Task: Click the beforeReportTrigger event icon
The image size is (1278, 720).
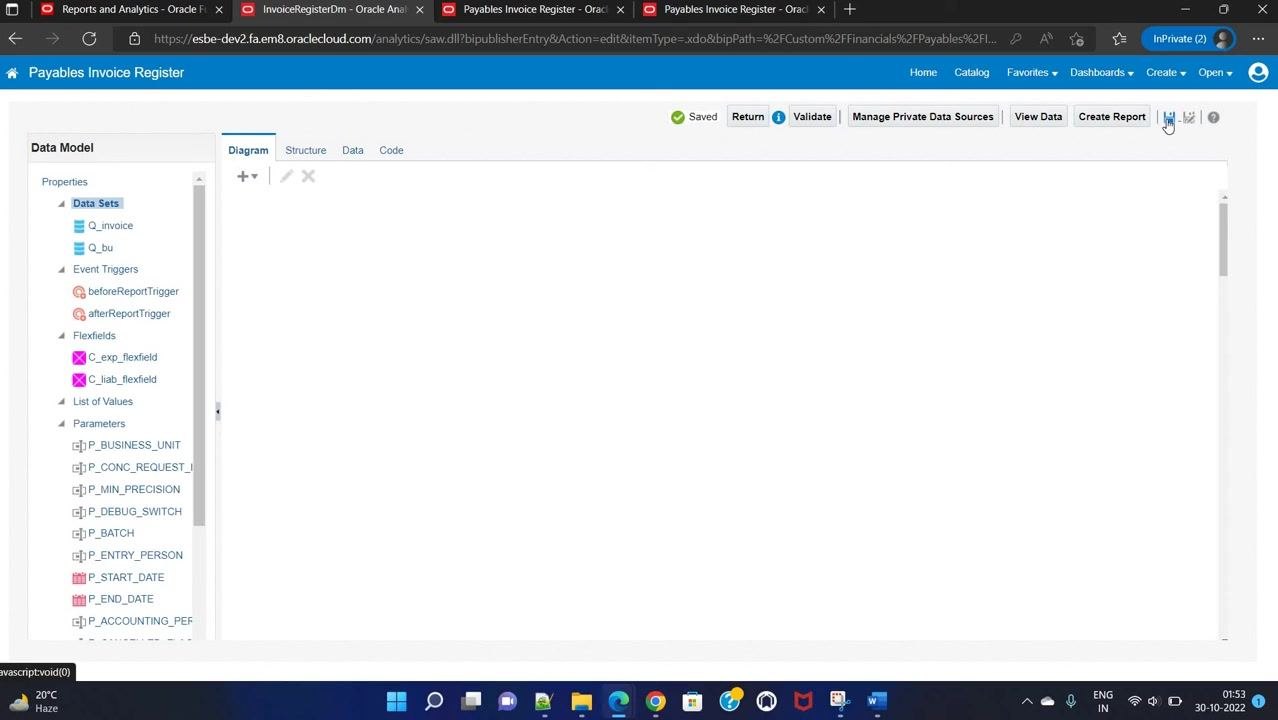Action: pos(79,292)
